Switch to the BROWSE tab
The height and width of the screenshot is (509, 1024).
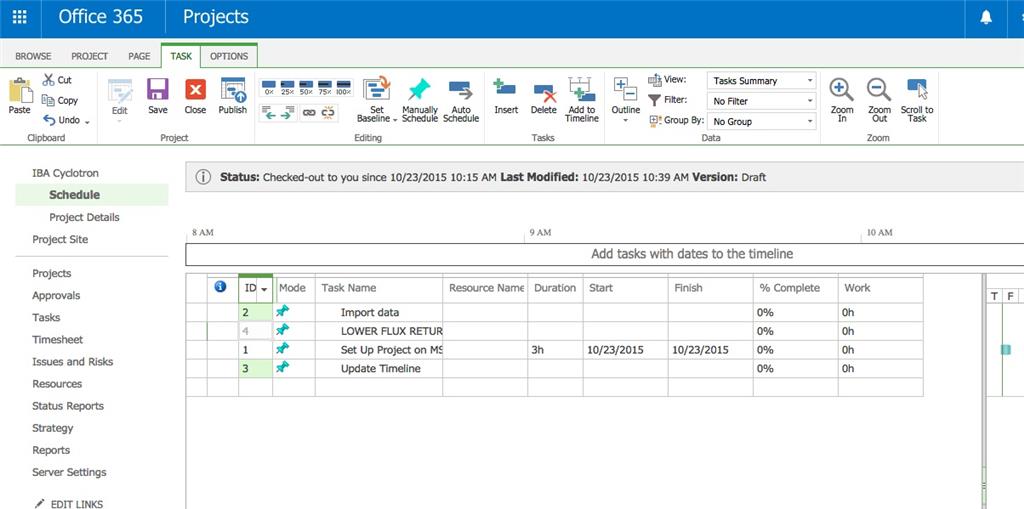click(x=33, y=56)
